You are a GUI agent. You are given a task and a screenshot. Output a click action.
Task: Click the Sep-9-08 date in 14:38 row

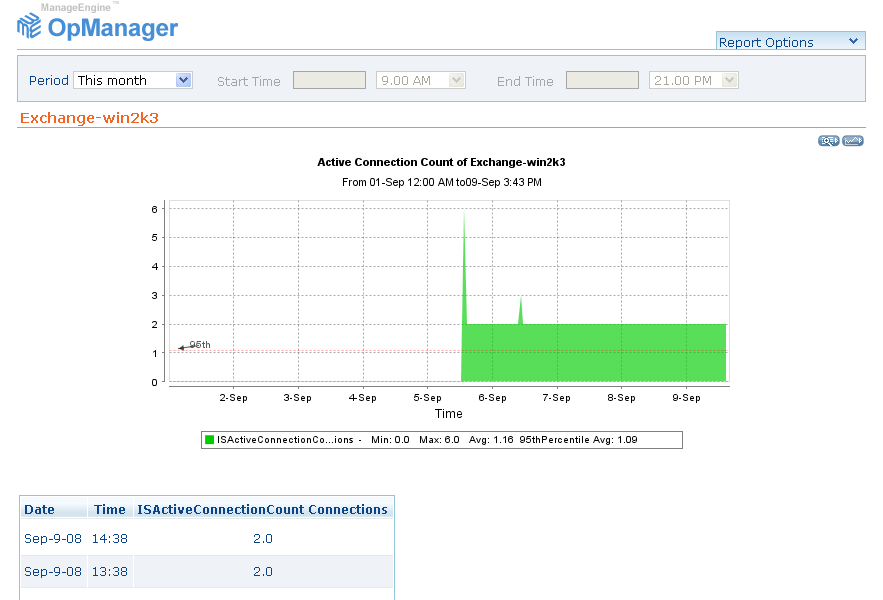[x=53, y=539]
